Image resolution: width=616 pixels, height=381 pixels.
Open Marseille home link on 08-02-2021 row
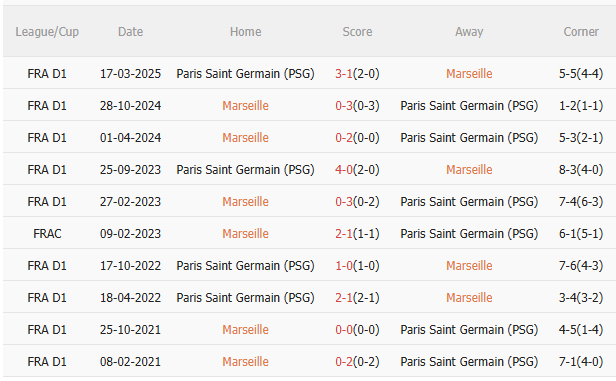246,362
